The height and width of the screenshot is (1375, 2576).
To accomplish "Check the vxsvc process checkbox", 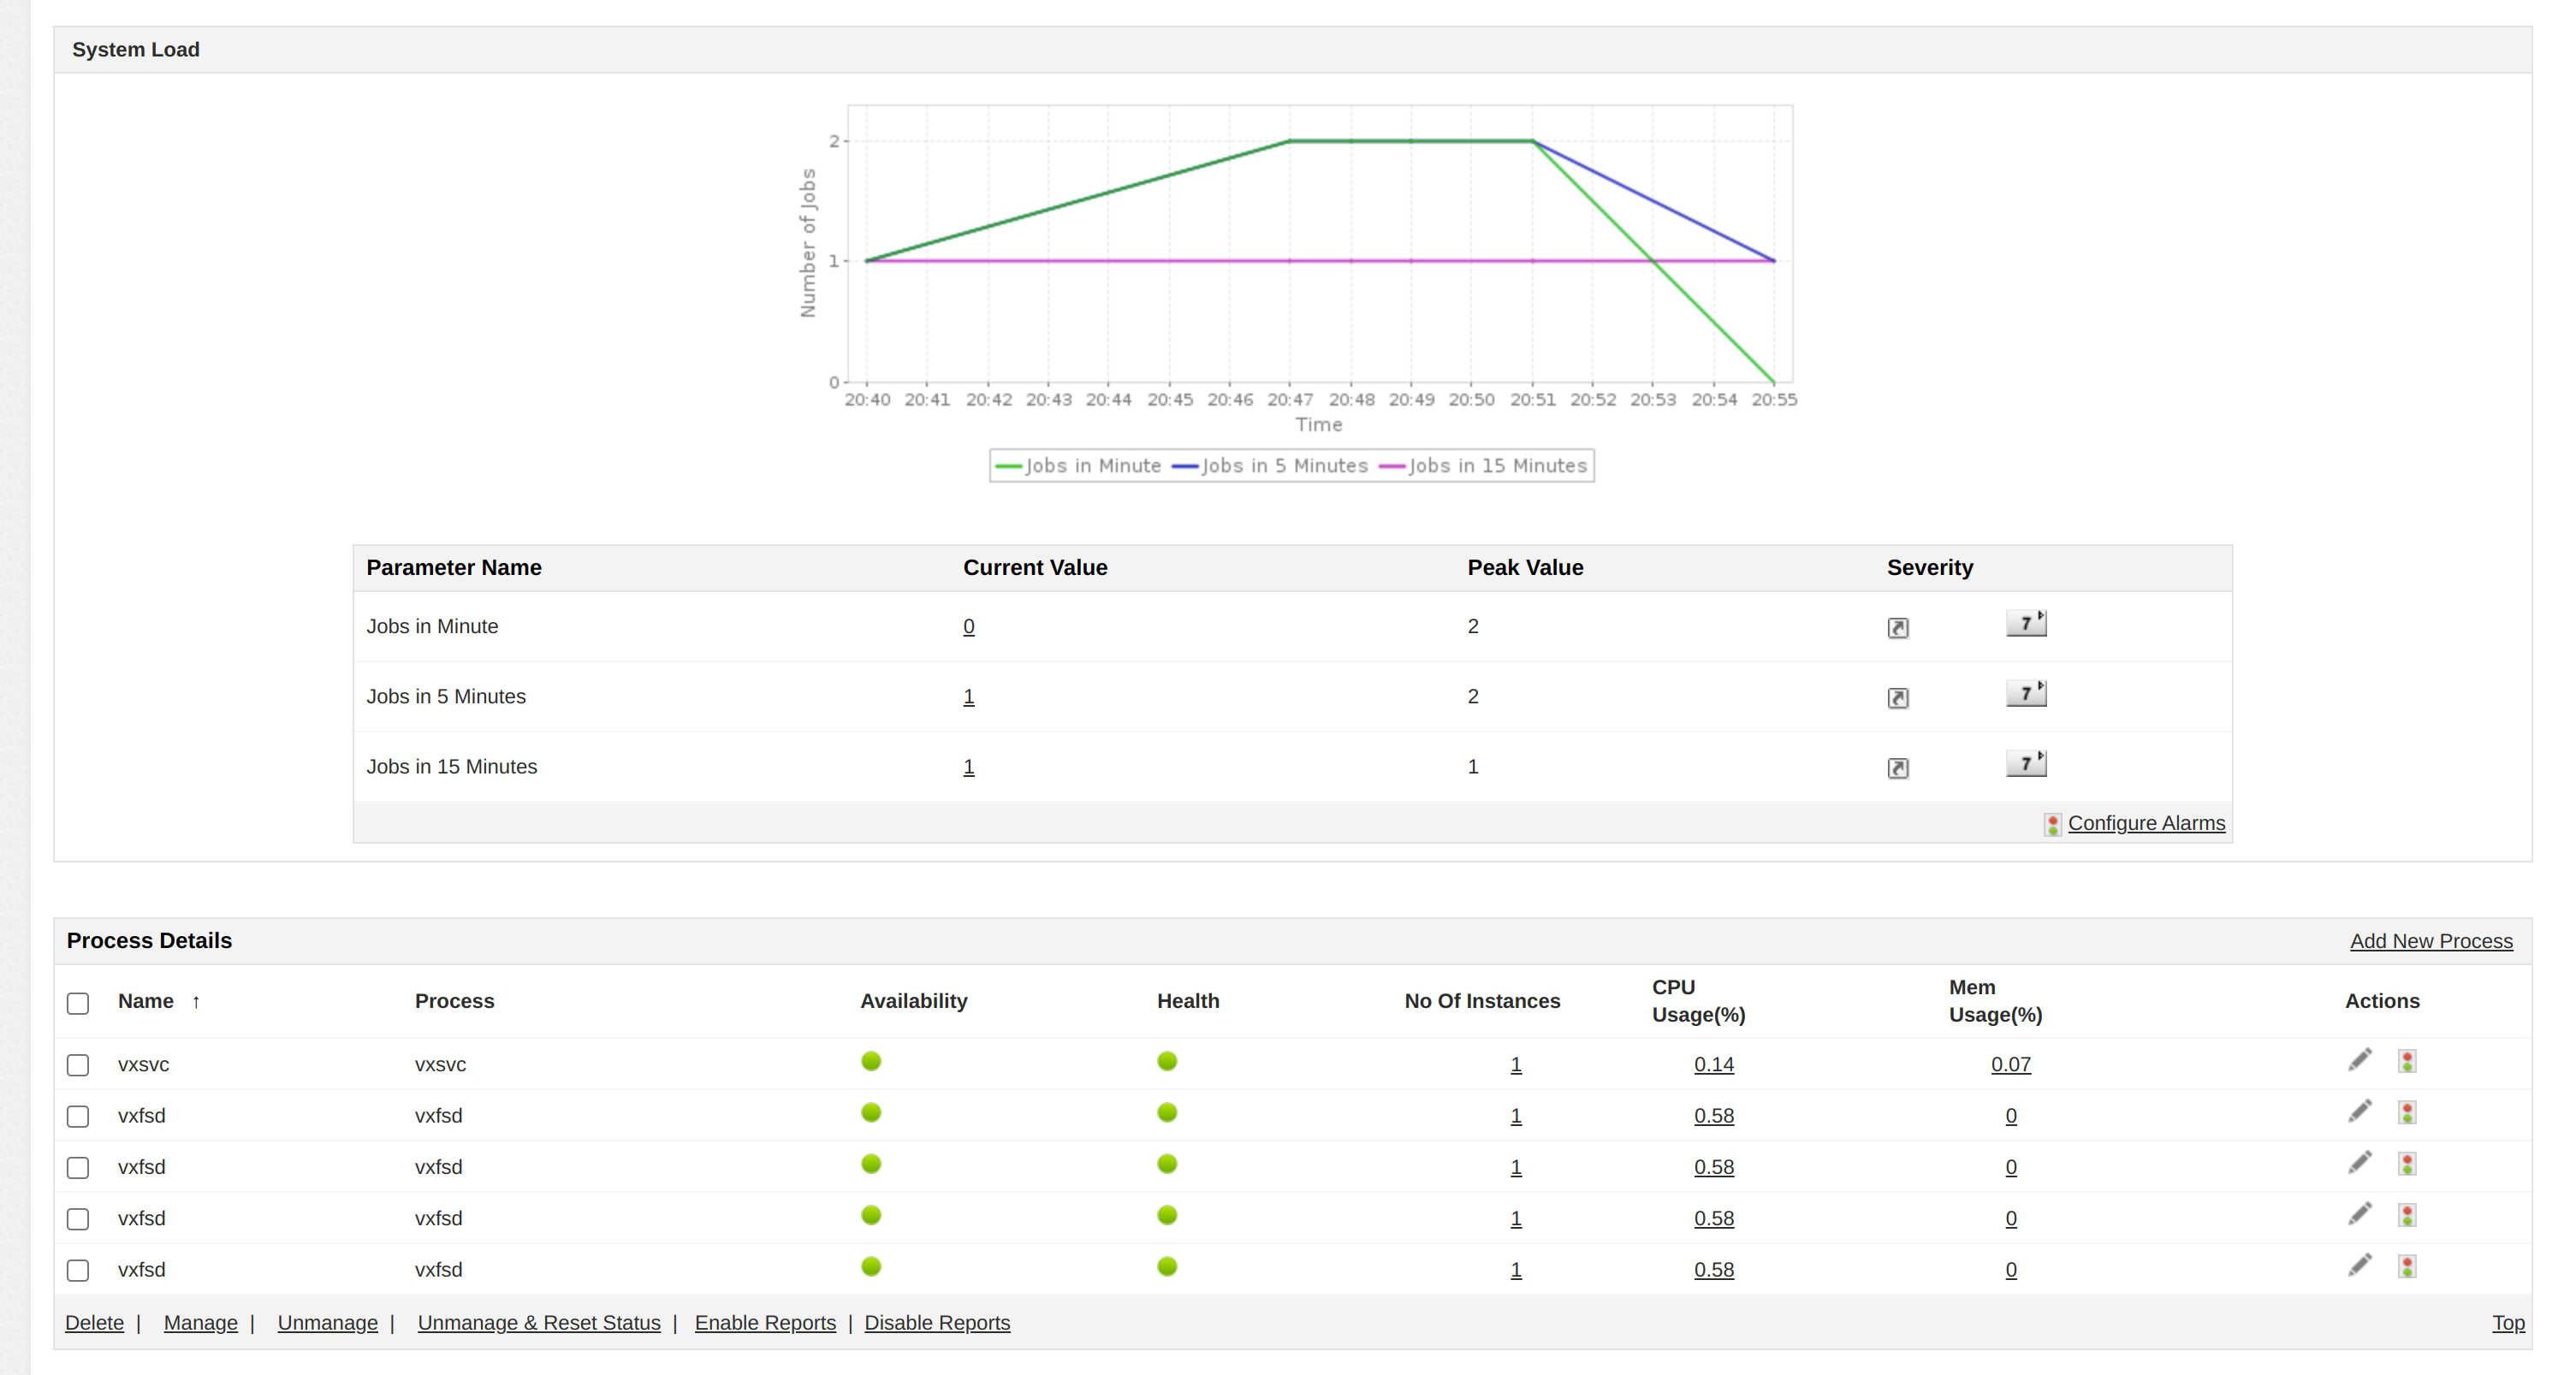I will point(78,1065).
